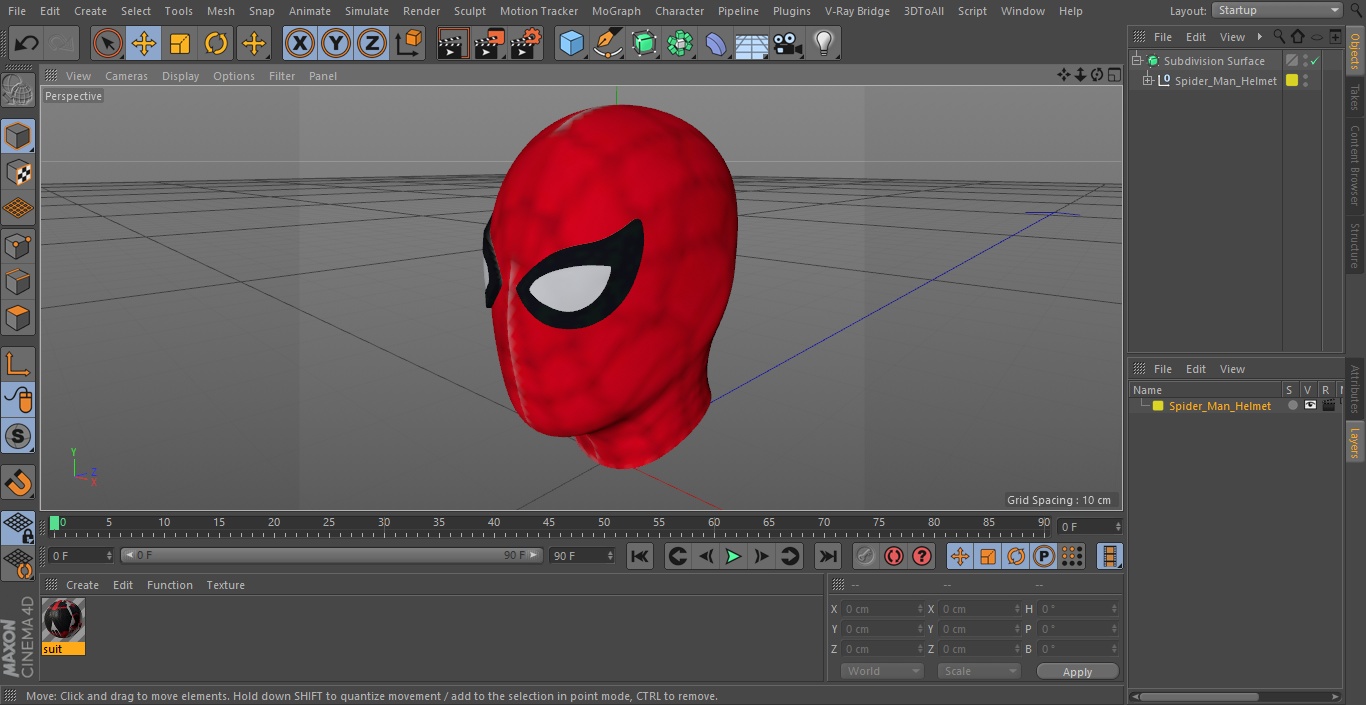The height and width of the screenshot is (705, 1366).
Task: Add a Cube primitive object
Action: [x=571, y=43]
